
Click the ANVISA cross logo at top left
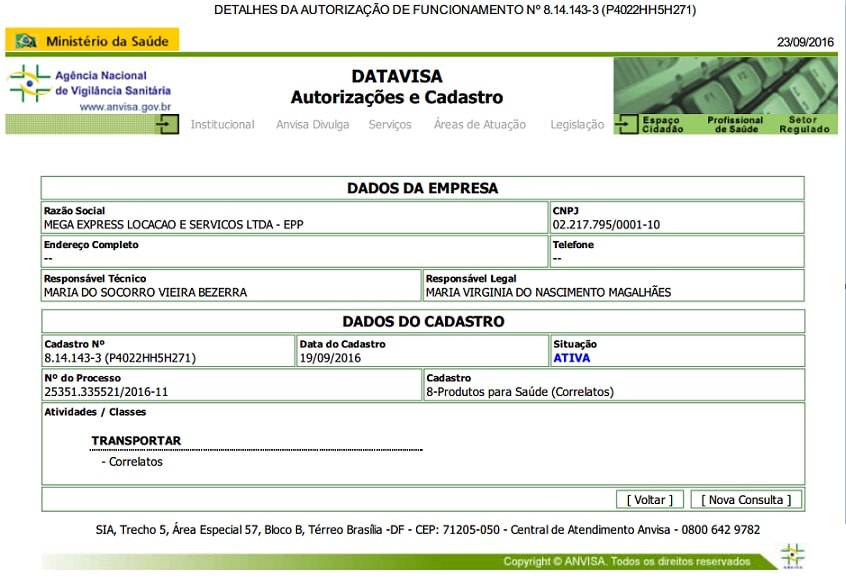(x=28, y=83)
